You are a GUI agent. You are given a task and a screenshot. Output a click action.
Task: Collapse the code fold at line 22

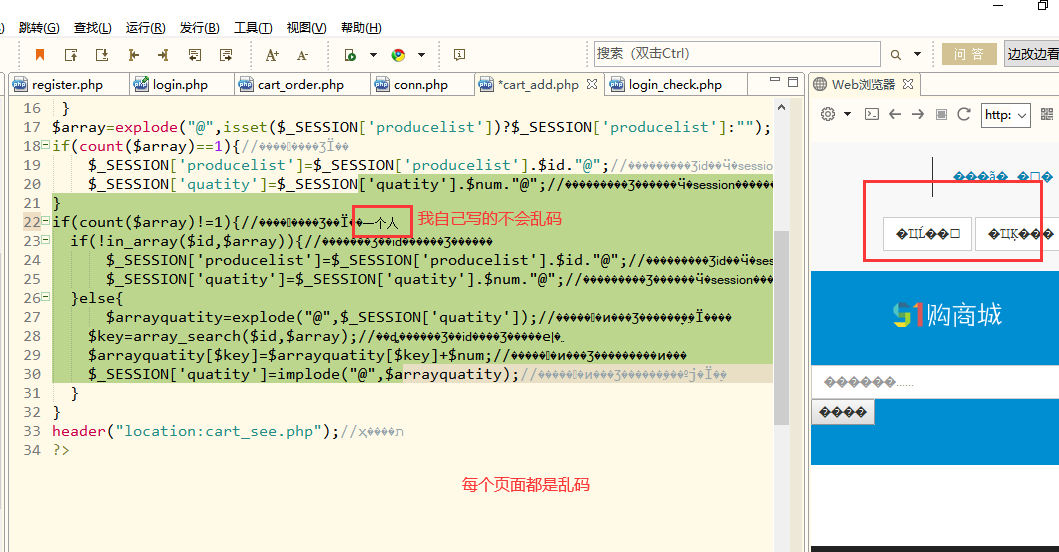coord(45,220)
